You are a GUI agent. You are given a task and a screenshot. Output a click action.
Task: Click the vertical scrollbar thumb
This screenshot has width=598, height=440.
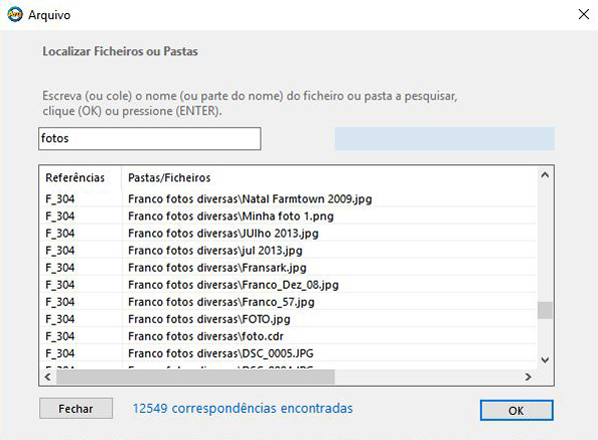pyautogui.click(x=545, y=310)
